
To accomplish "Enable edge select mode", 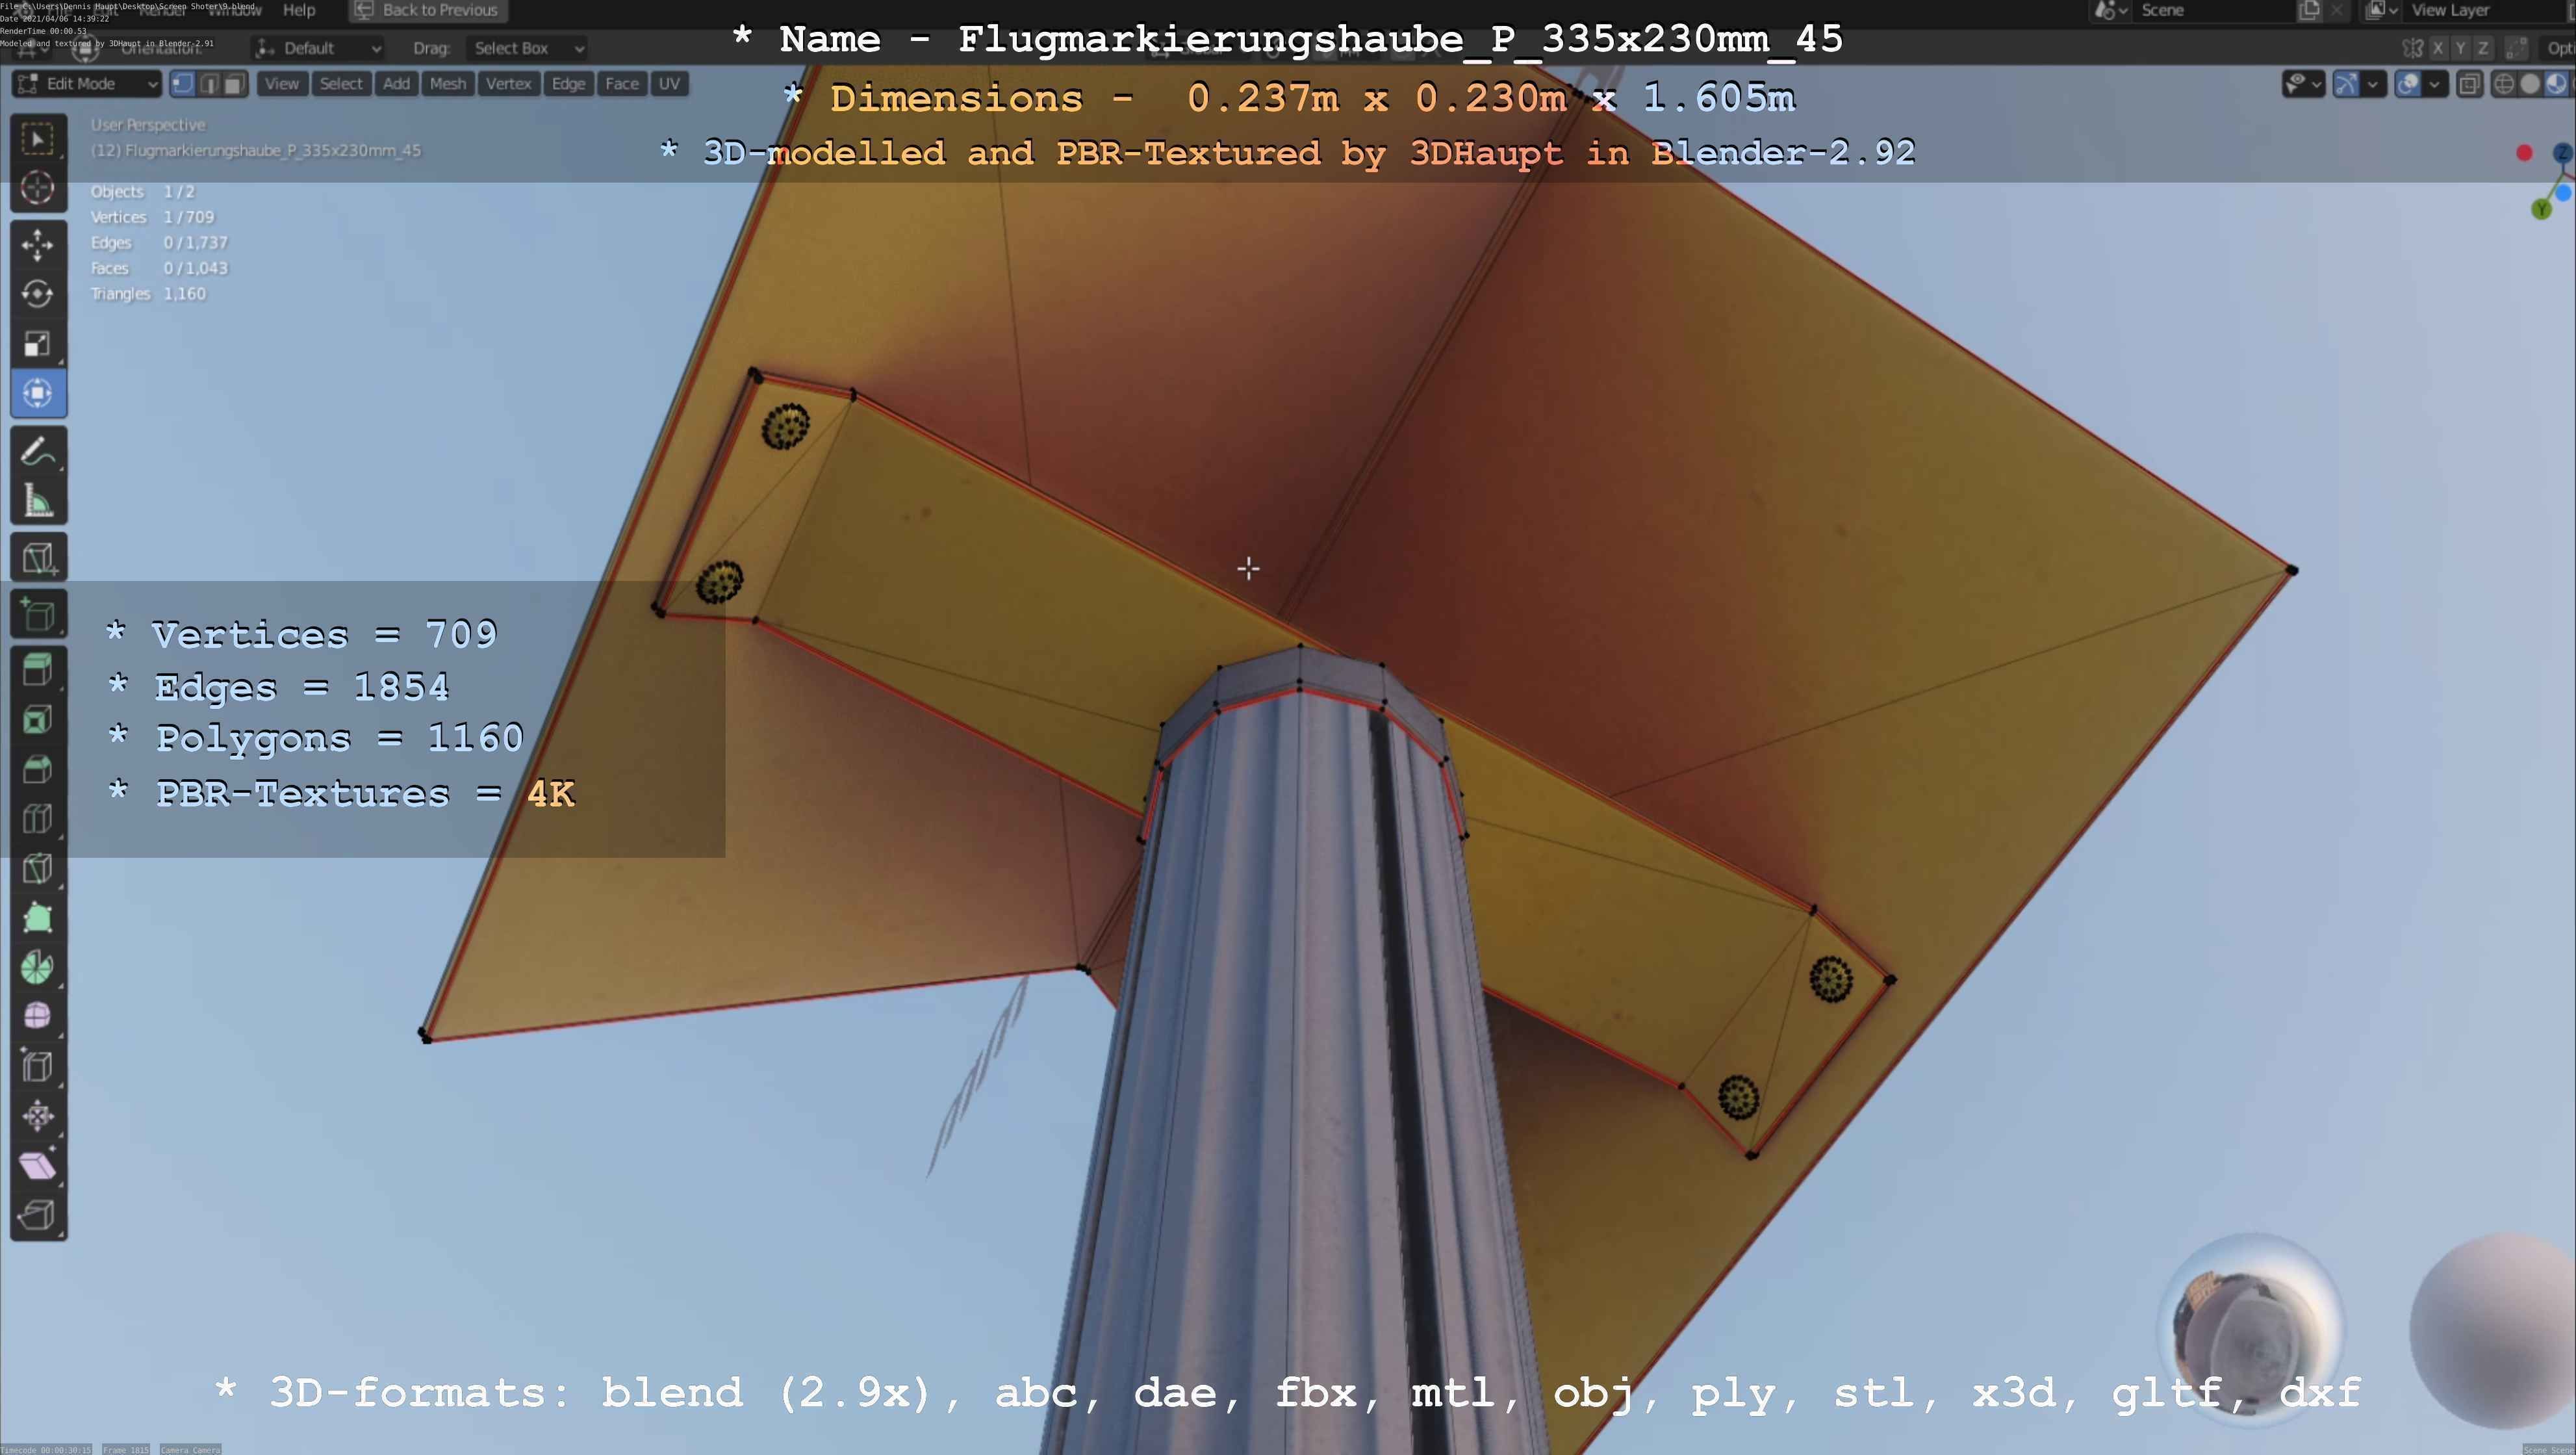I will (209, 84).
